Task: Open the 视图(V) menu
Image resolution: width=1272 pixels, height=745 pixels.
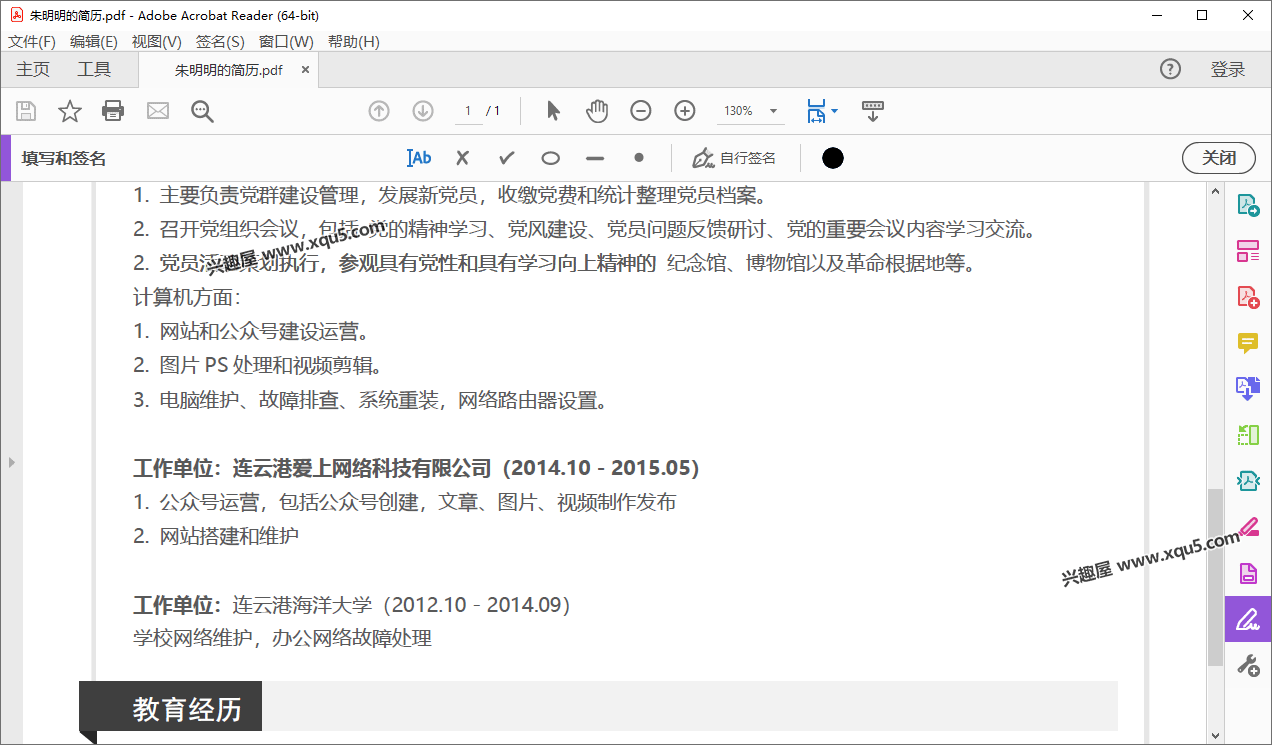Action: 157,41
